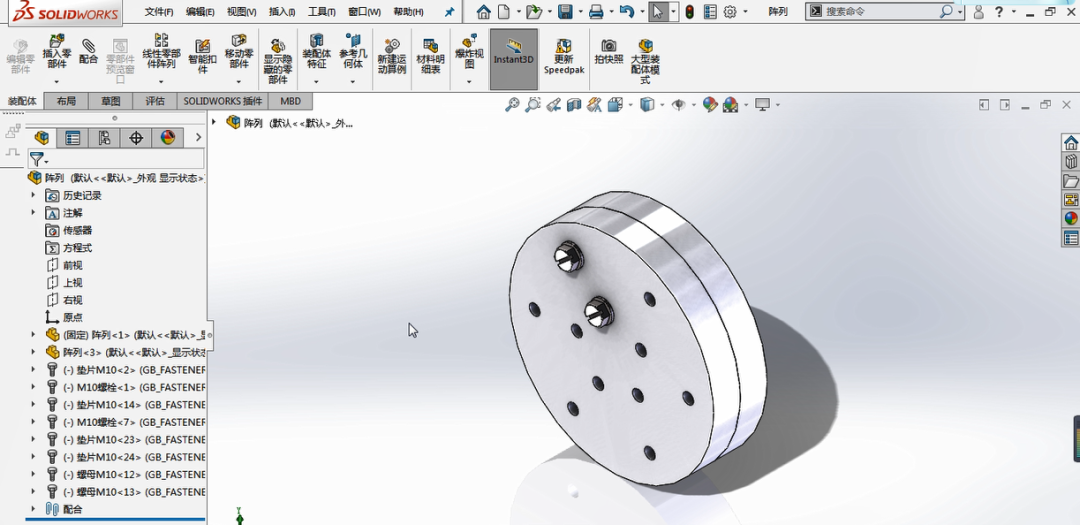Expand the 注解 tree node
1080x525 pixels.
pyautogui.click(x=33, y=212)
